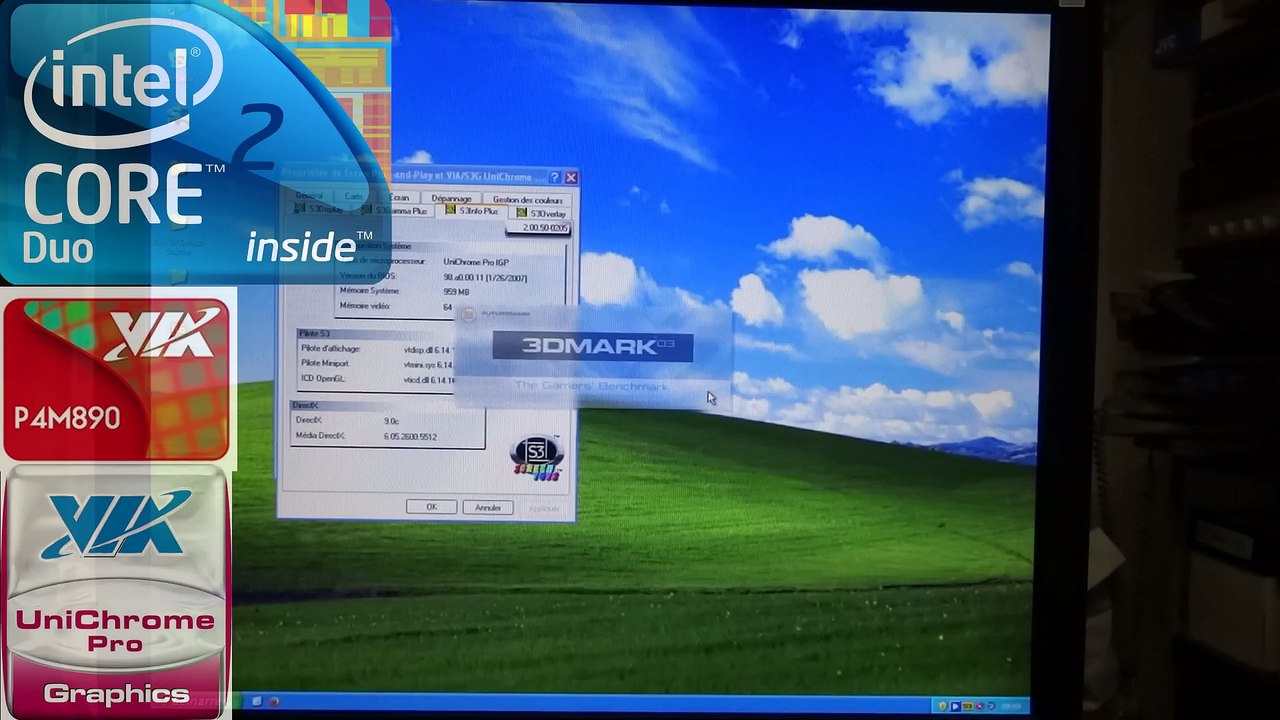Viewport: 1280px width, 720px height.
Task: Click the version number '2.00.50-0205'
Action: [545, 228]
